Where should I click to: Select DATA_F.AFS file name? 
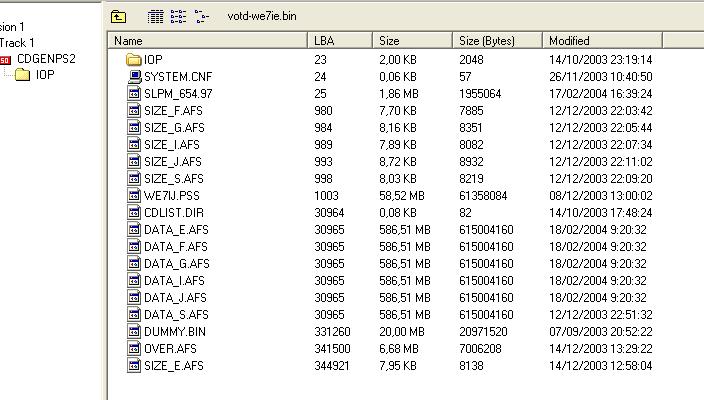(176, 246)
